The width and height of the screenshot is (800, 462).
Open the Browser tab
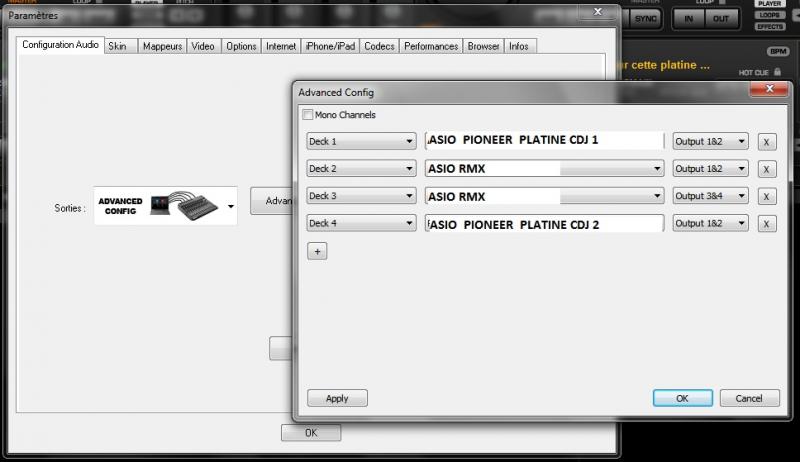click(x=483, y=46)
